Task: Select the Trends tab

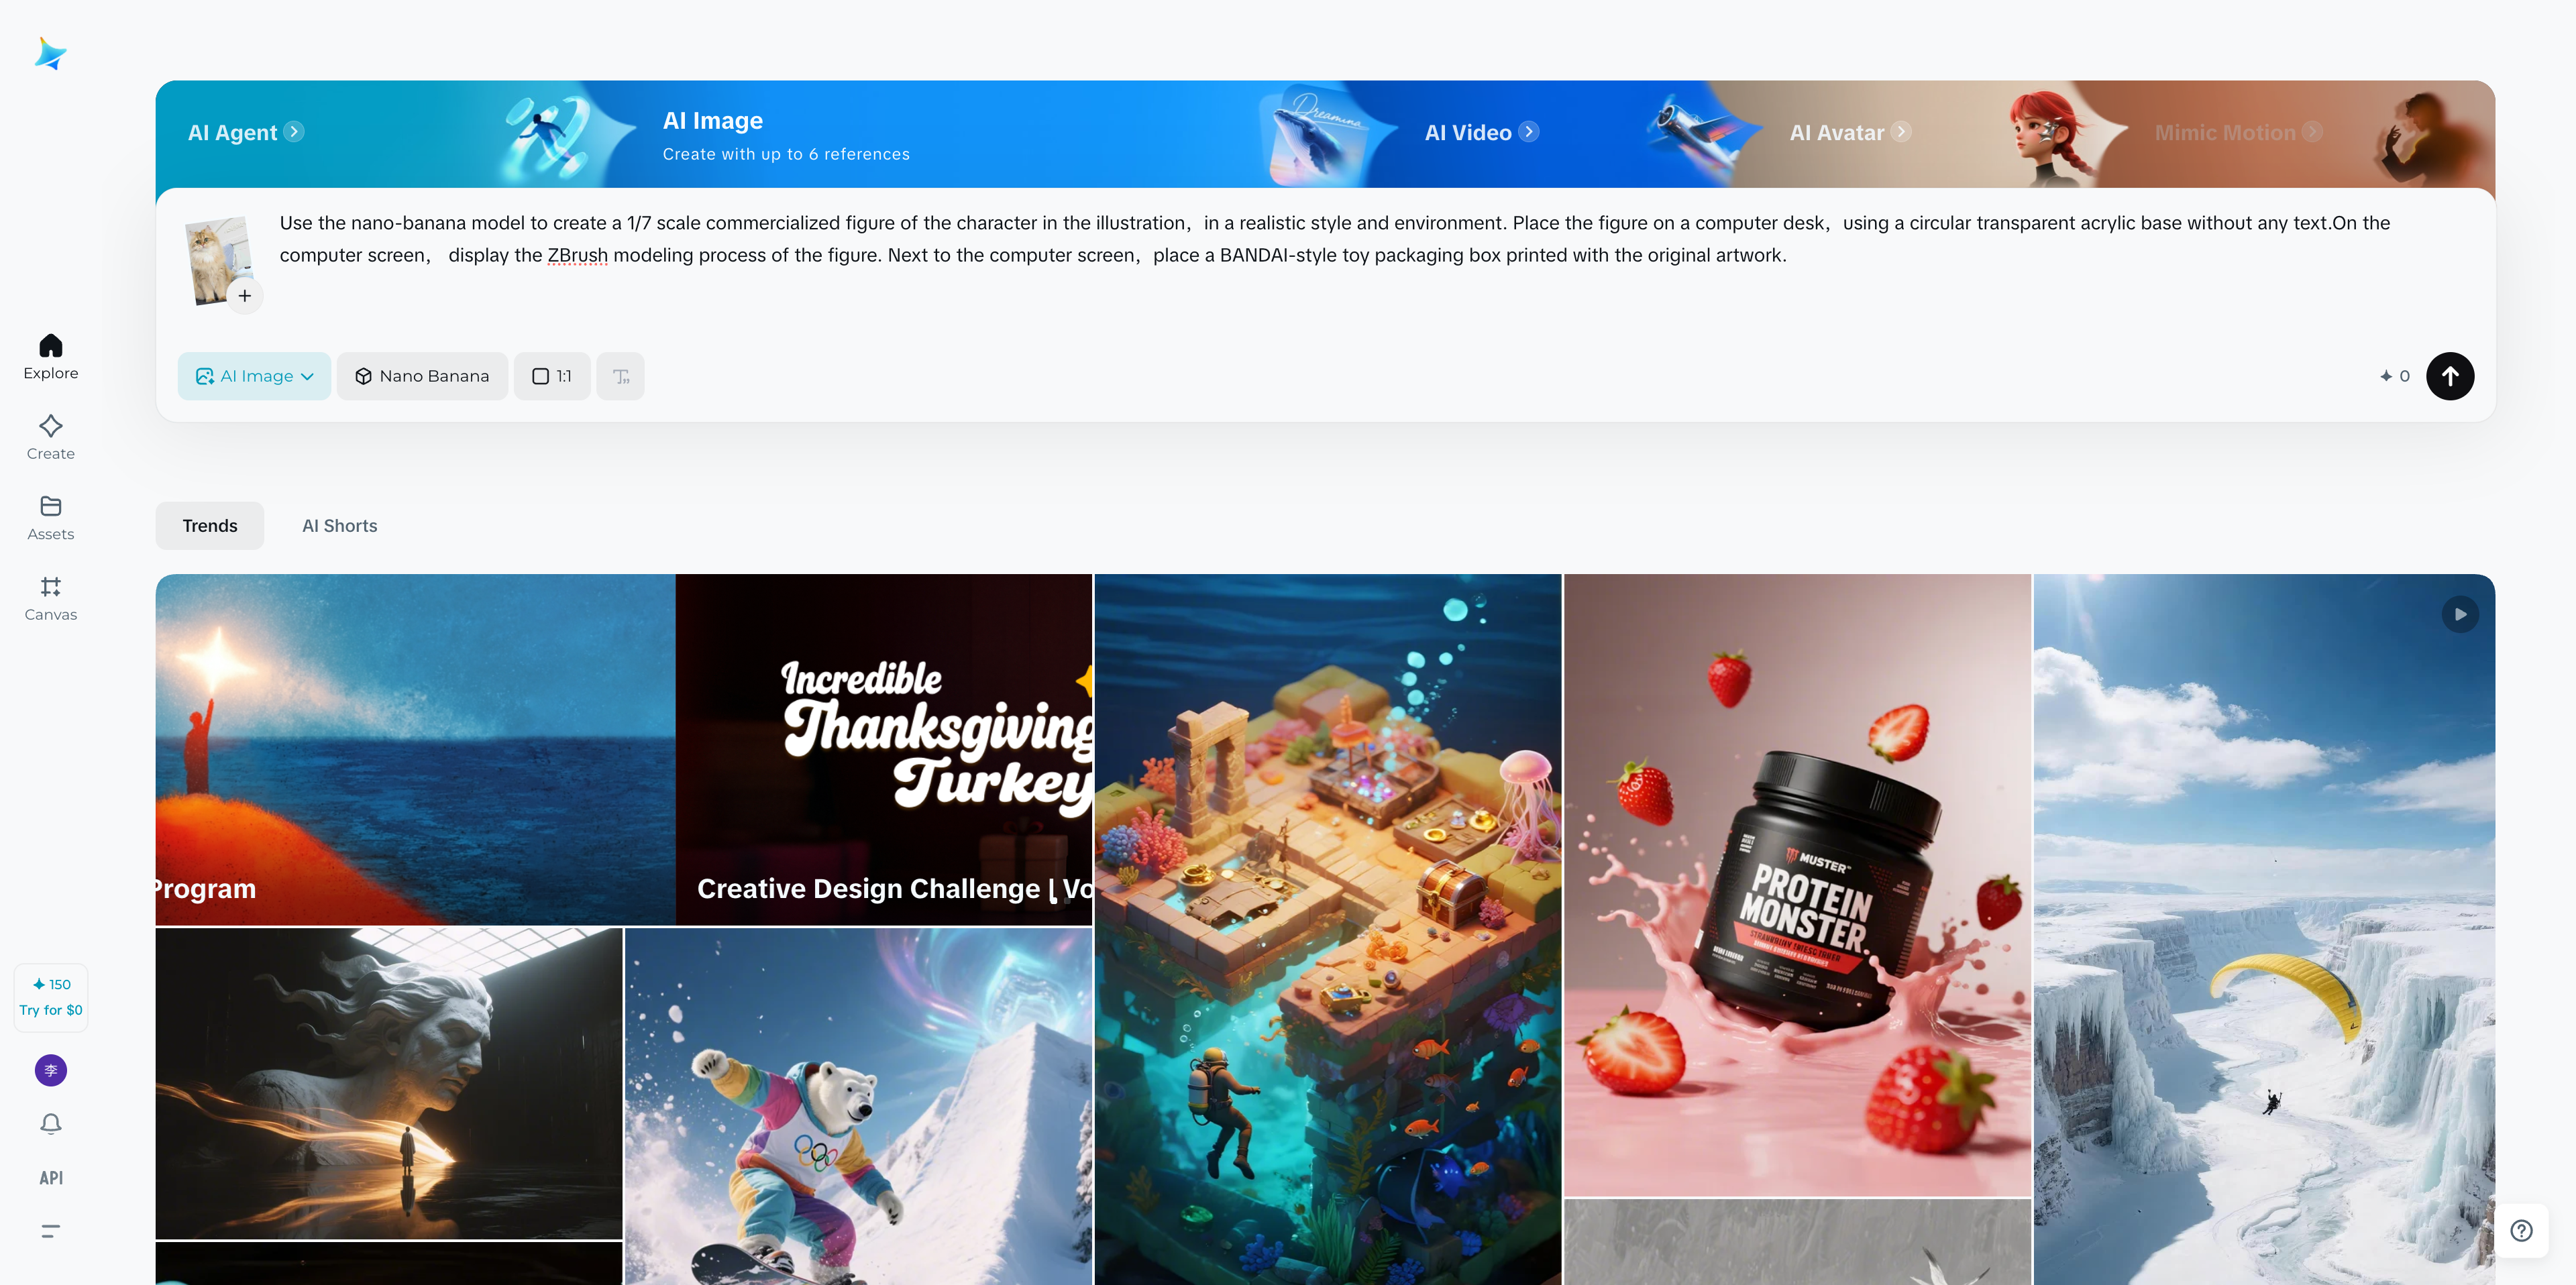Action: pos(210,526)
